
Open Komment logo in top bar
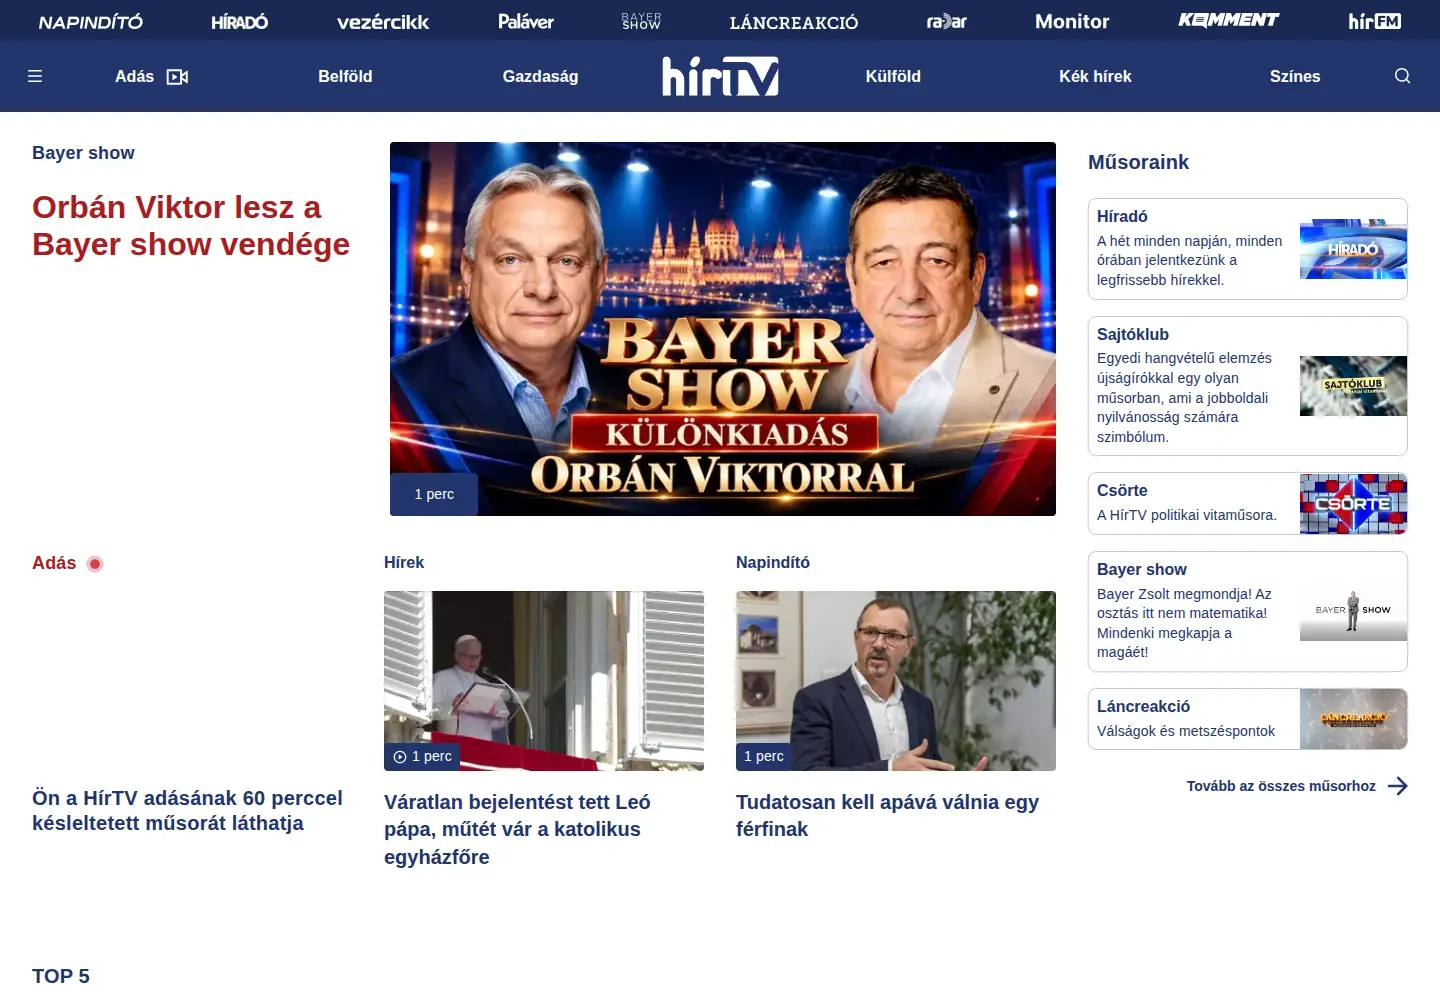1228,20
